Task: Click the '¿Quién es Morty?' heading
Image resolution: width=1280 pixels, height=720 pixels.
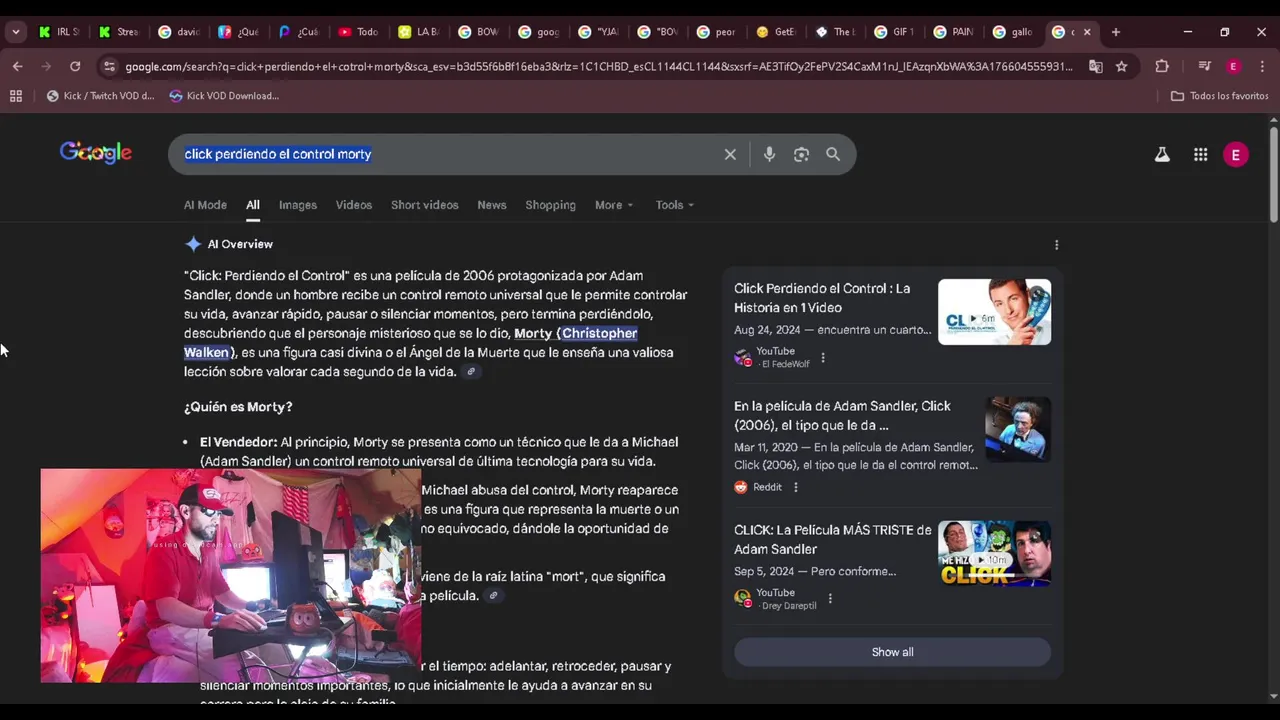Action: click(238, 407)
